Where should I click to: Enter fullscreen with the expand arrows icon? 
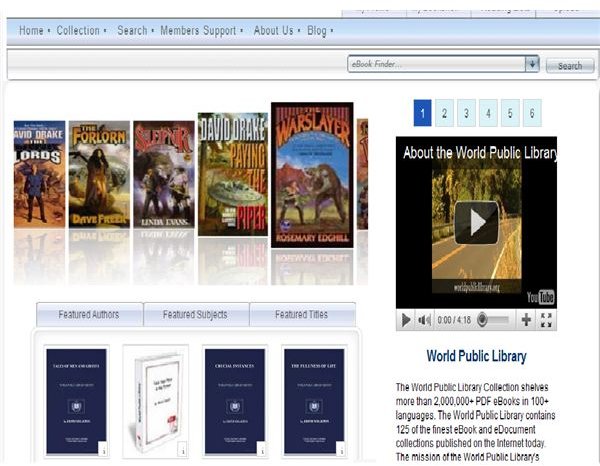pos(546,320)
